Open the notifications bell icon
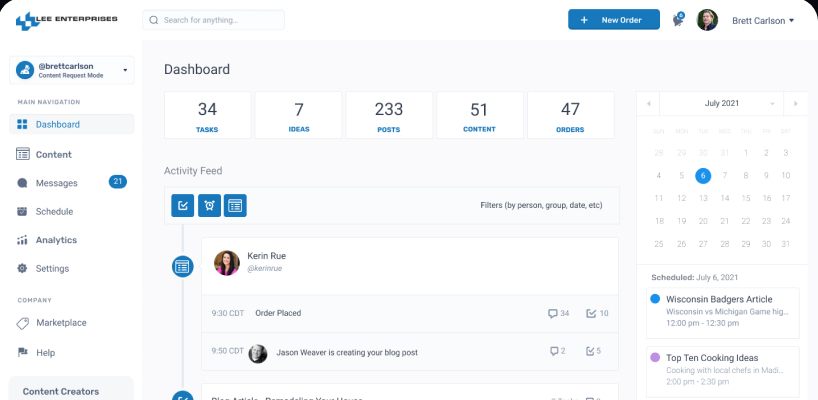This screenshot has height=400, width=818. point(678,20)
